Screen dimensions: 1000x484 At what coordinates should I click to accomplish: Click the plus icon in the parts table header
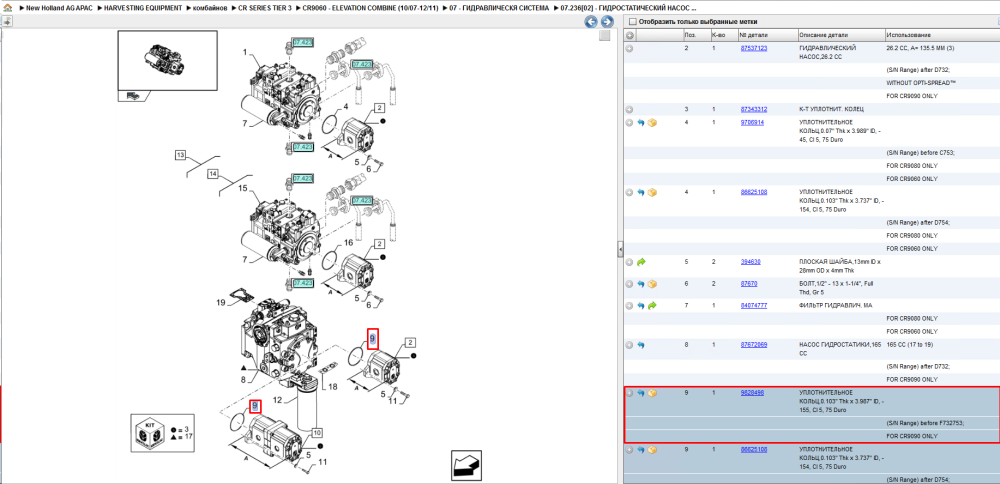629,34
